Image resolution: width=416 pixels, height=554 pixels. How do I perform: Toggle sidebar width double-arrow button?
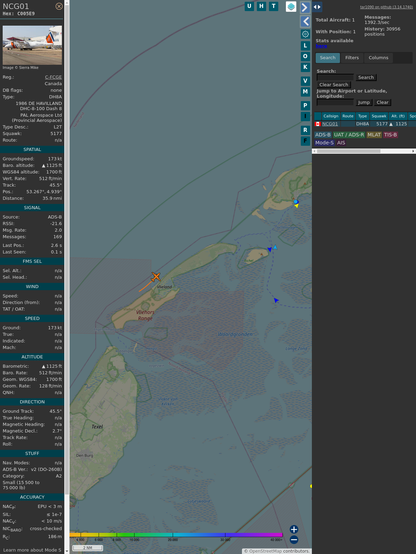[x=317, y=7]
